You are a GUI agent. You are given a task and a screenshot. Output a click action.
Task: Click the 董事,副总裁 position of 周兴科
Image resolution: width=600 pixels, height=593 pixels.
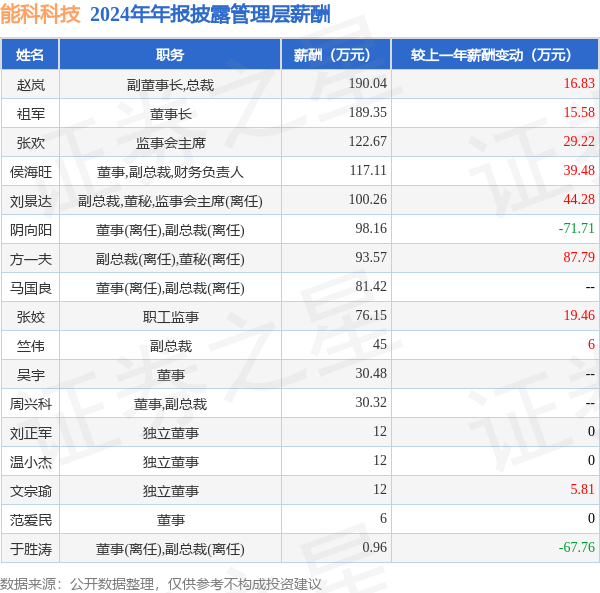[170, 404]
